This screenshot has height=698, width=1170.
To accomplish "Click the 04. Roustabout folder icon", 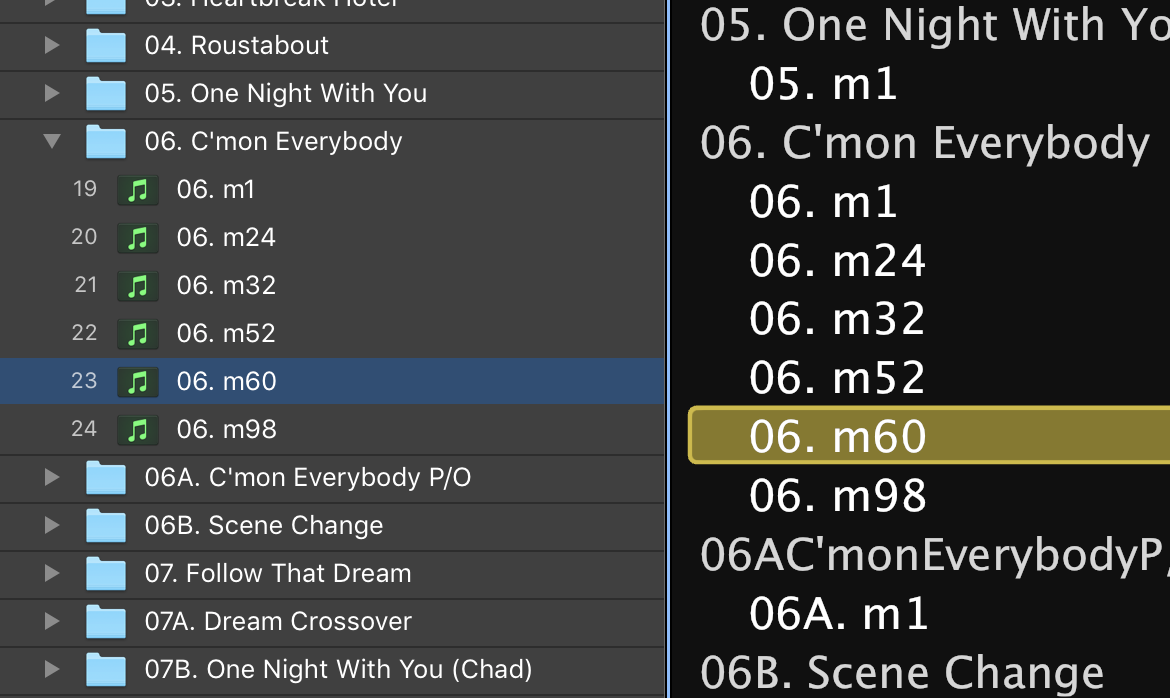I will click(106, 45).
